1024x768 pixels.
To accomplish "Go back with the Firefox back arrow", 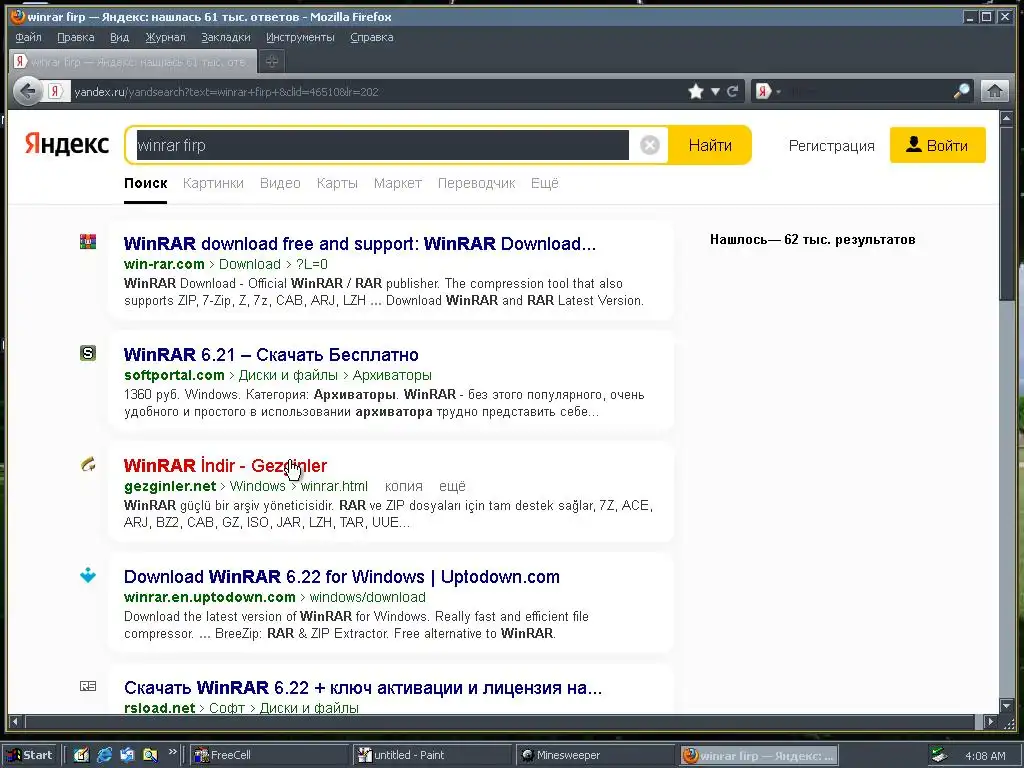I will point(28,91).
